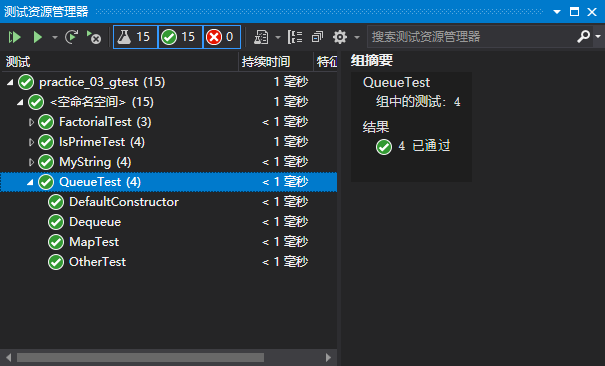Click the IsPrimeTest duration 1 毫秒

pos(291,142)
